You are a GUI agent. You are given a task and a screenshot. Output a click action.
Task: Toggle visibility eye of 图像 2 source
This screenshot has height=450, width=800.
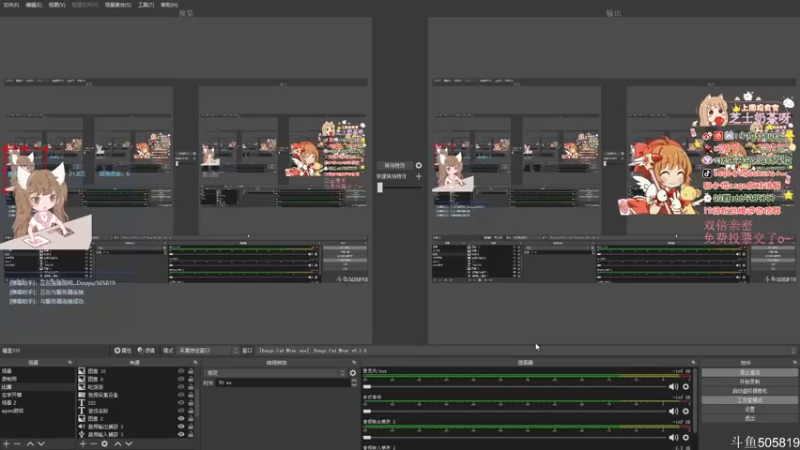click(x=181, y=418)
